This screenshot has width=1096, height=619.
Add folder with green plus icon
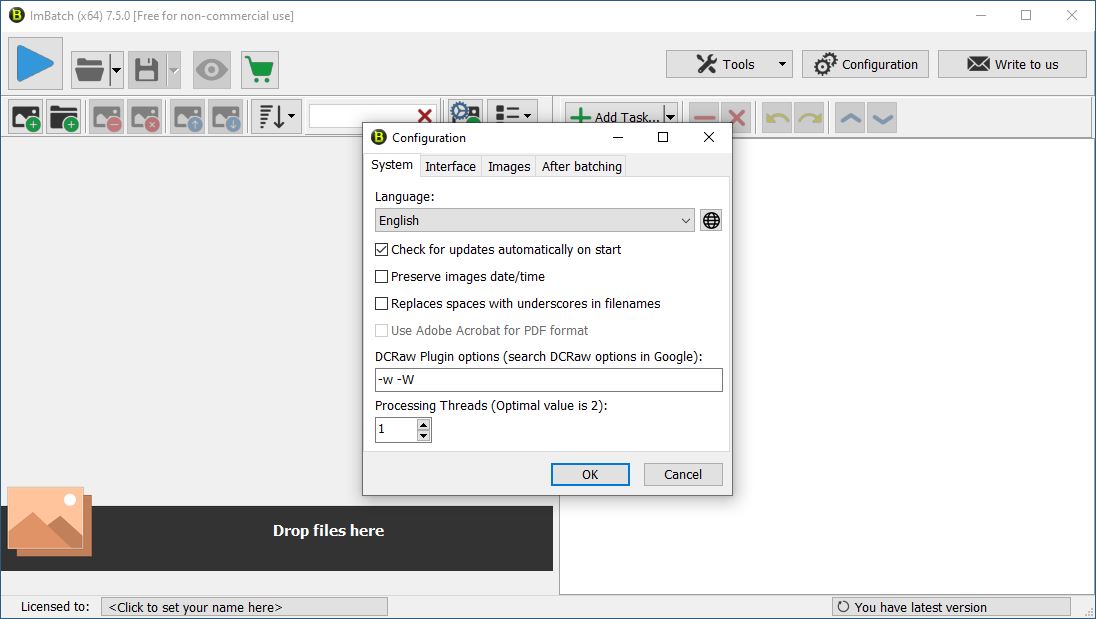(x=64, y=117)
